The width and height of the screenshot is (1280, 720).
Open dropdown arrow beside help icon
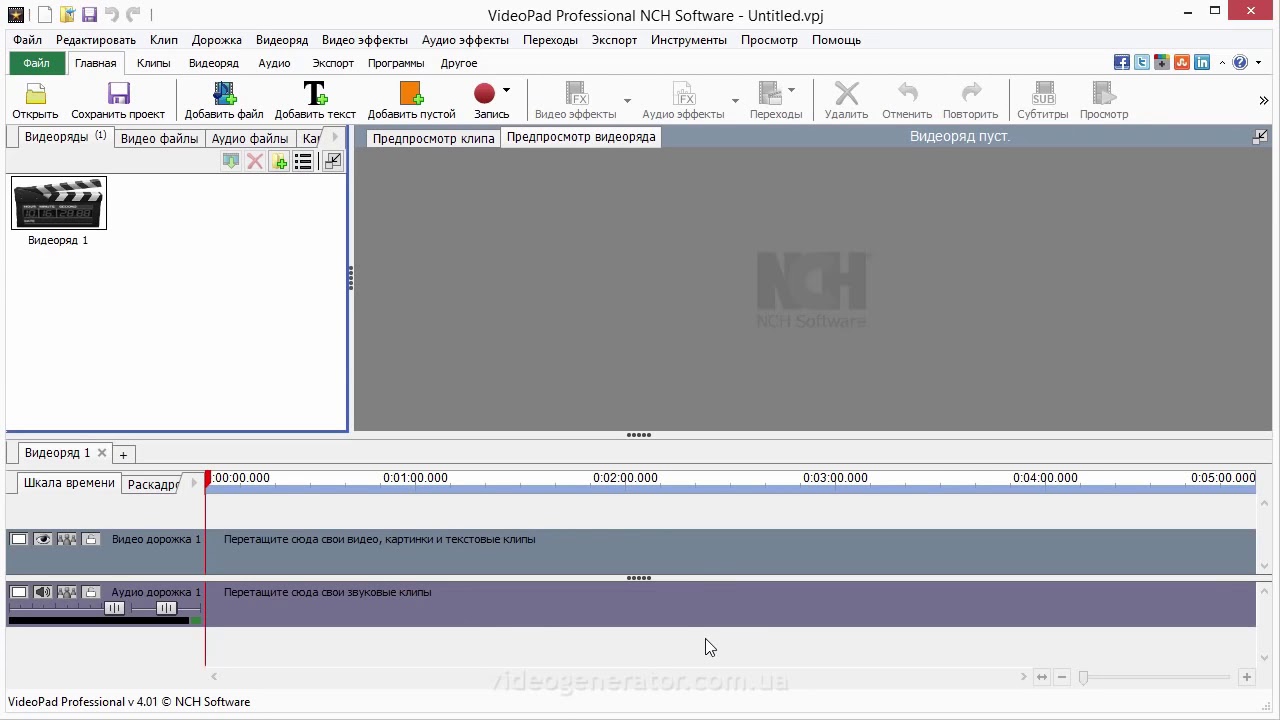tap(1256, 63)
